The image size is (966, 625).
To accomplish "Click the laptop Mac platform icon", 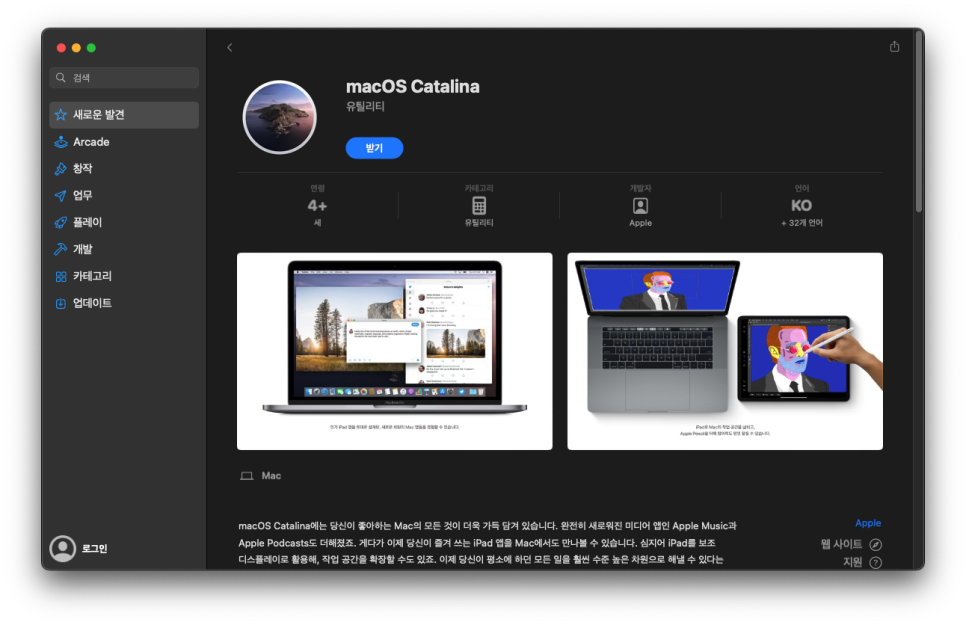I will point(247,476).
